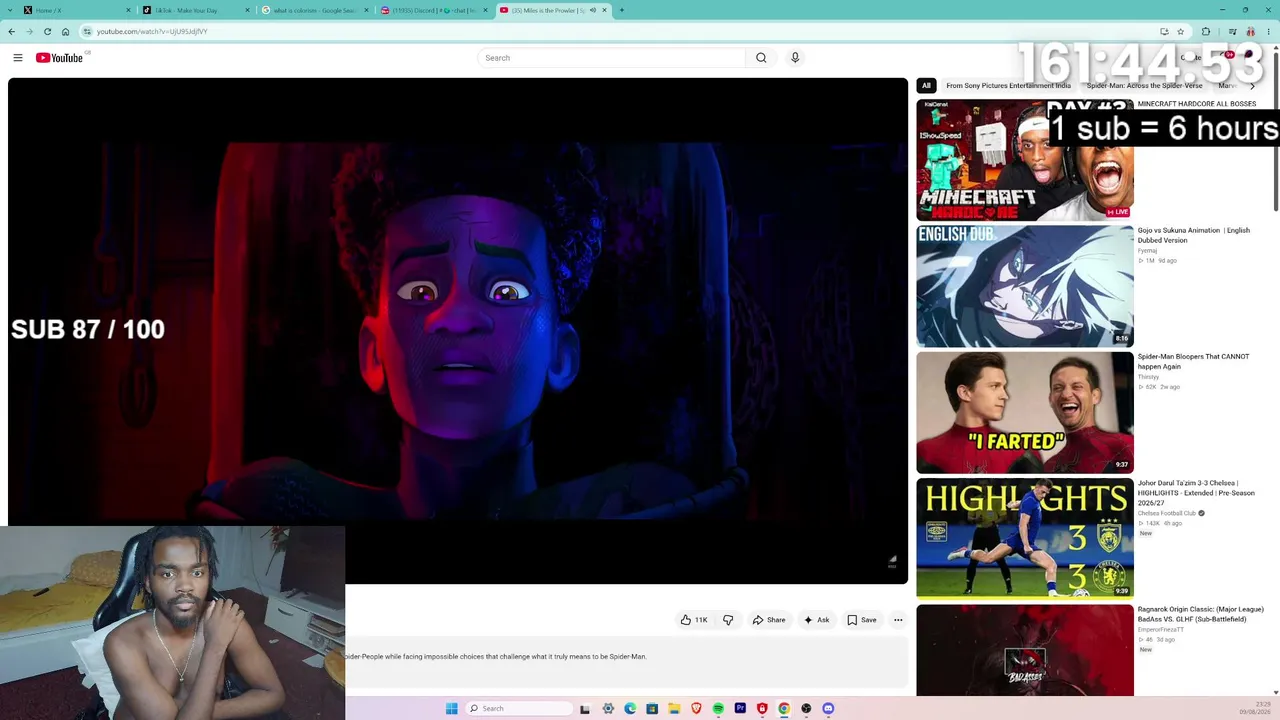Open Premiere Pro from the taskbar
Viewport: 1280px width, 720px height.
point(740,709)
